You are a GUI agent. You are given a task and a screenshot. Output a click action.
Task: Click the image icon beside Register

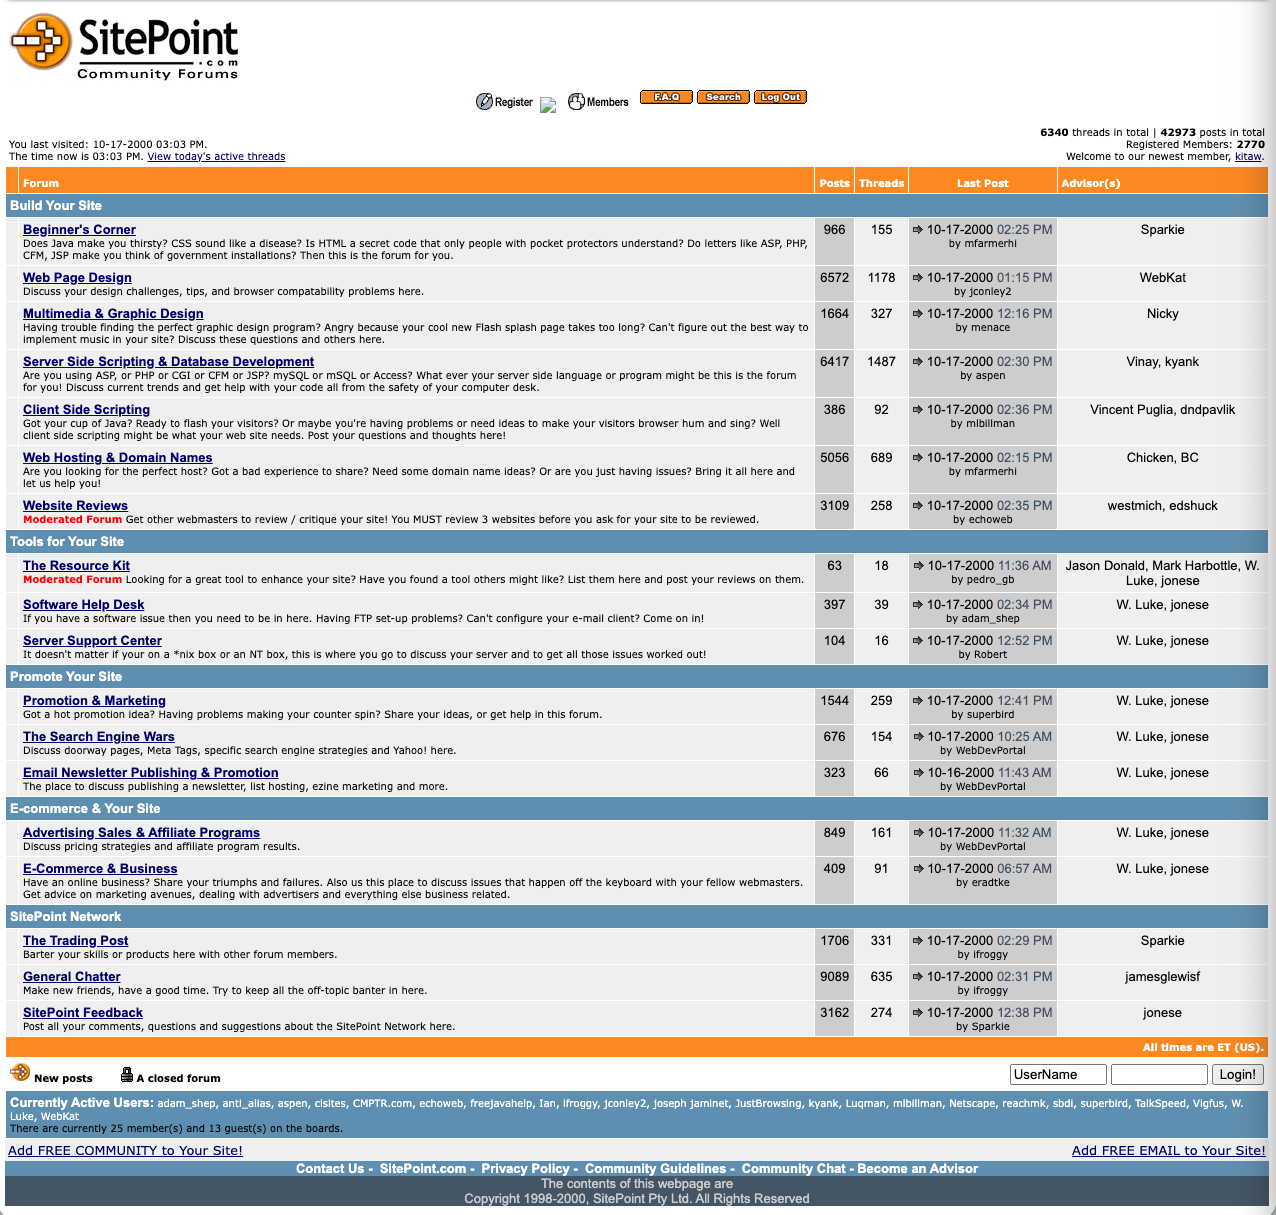pyautogui.click(x=547, y=105)
